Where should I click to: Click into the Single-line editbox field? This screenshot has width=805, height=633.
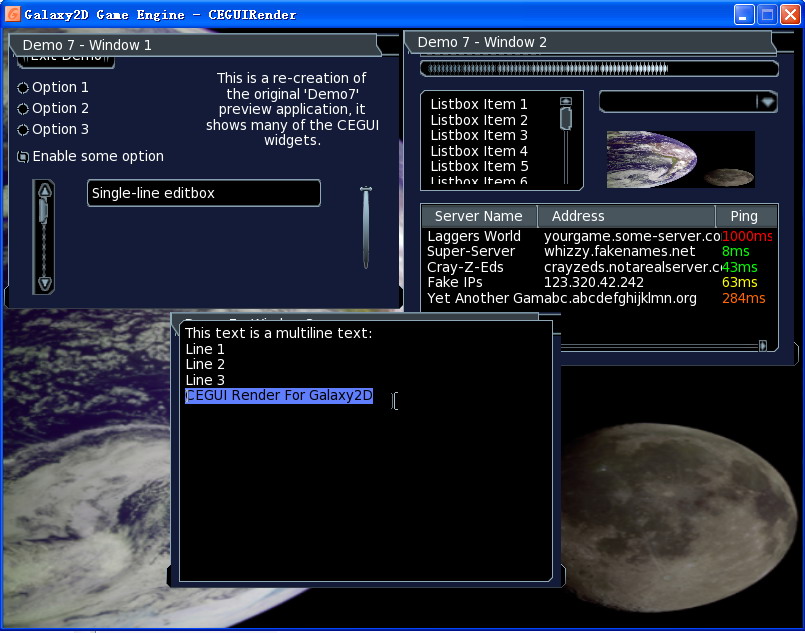pos(203,193)
